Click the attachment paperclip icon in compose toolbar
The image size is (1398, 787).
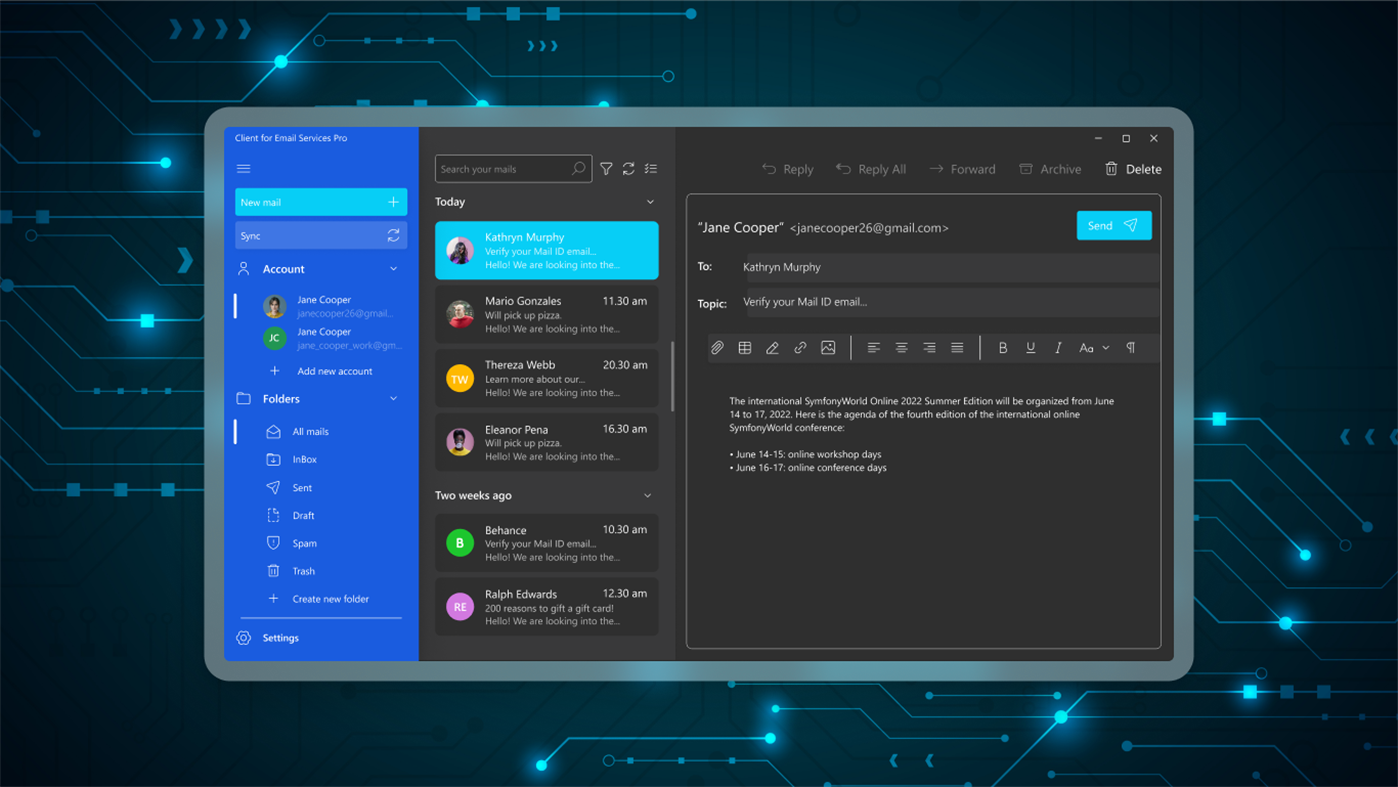717,347
